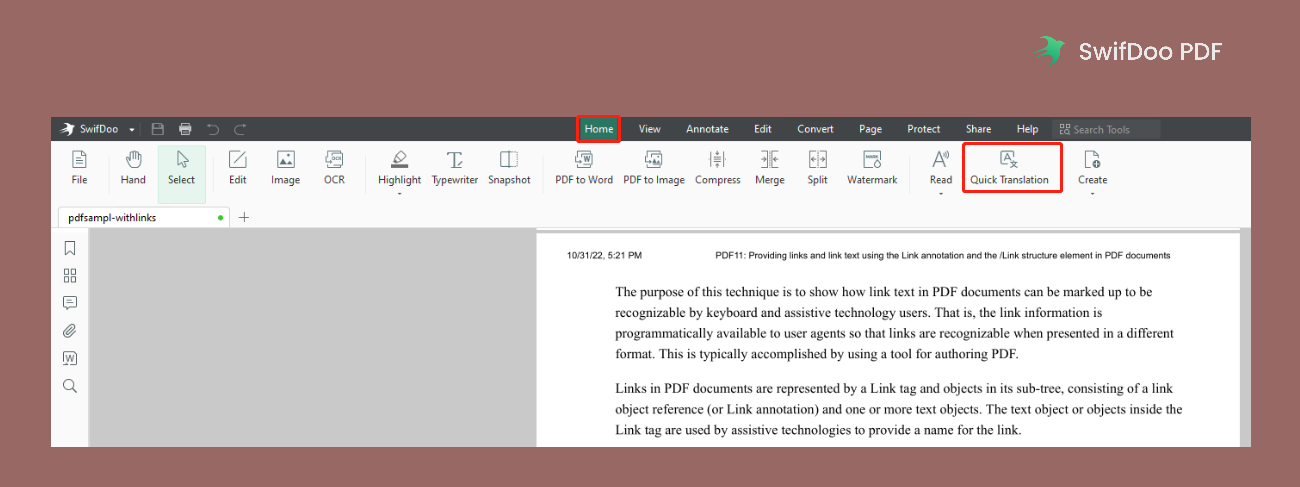Convert with PDF to Word
This screenshot has height=487, width=1300.
point(584,168)
